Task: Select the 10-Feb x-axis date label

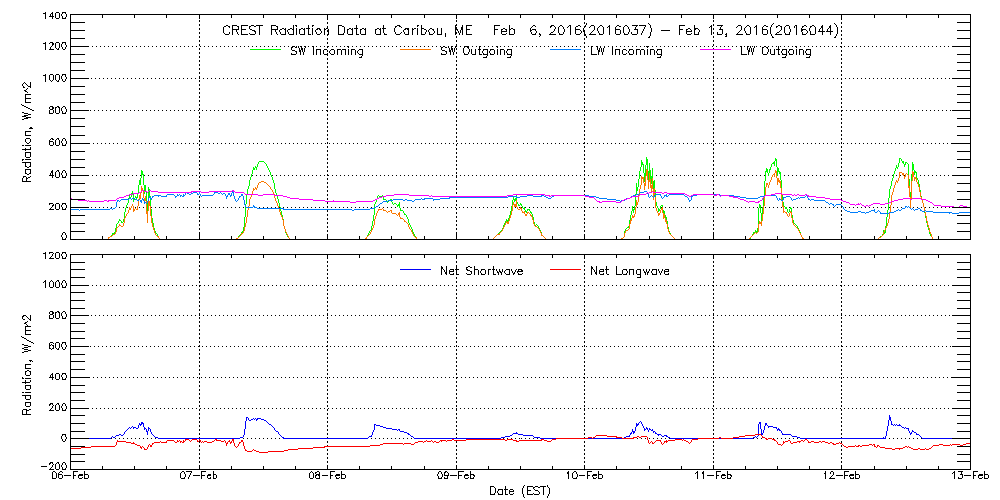Action: click(x=584, y=477)
